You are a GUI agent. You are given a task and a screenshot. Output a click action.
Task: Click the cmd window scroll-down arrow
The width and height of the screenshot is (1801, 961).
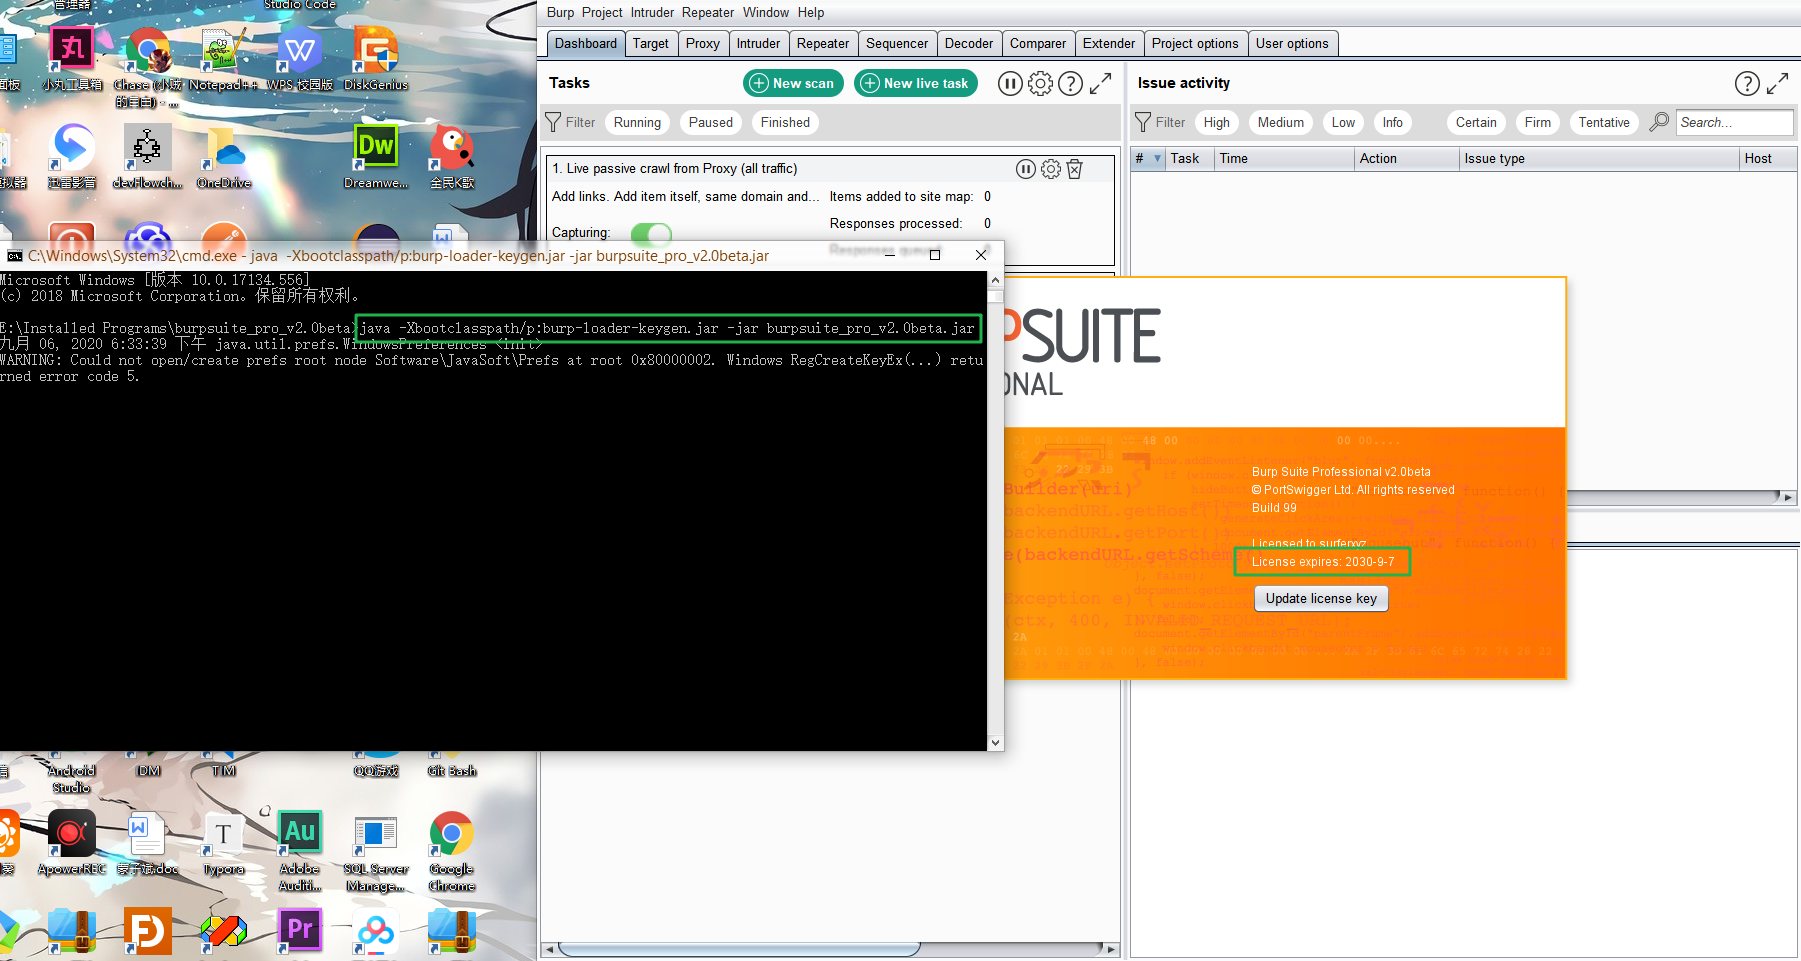(x=995, y=742)
